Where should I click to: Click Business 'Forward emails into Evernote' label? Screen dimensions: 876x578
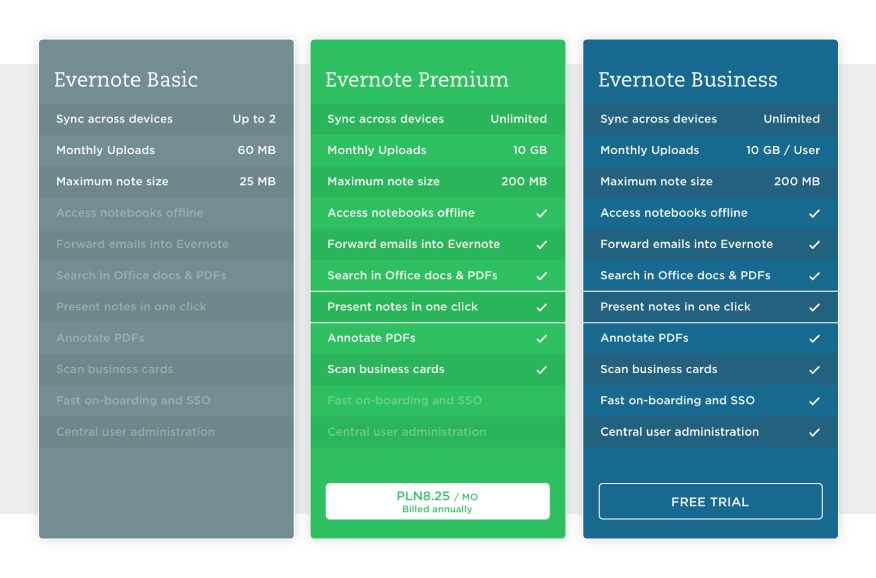point(687,244)
